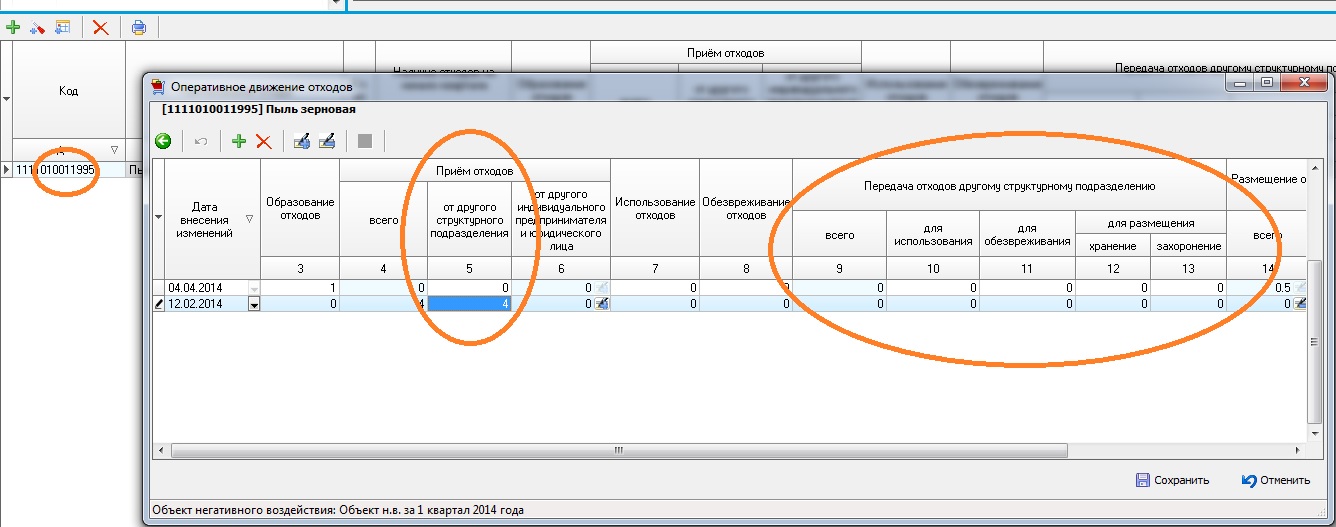Click the green plus icon in main toolbar
Screen dimensions: 1336x527
pos(13,27)
